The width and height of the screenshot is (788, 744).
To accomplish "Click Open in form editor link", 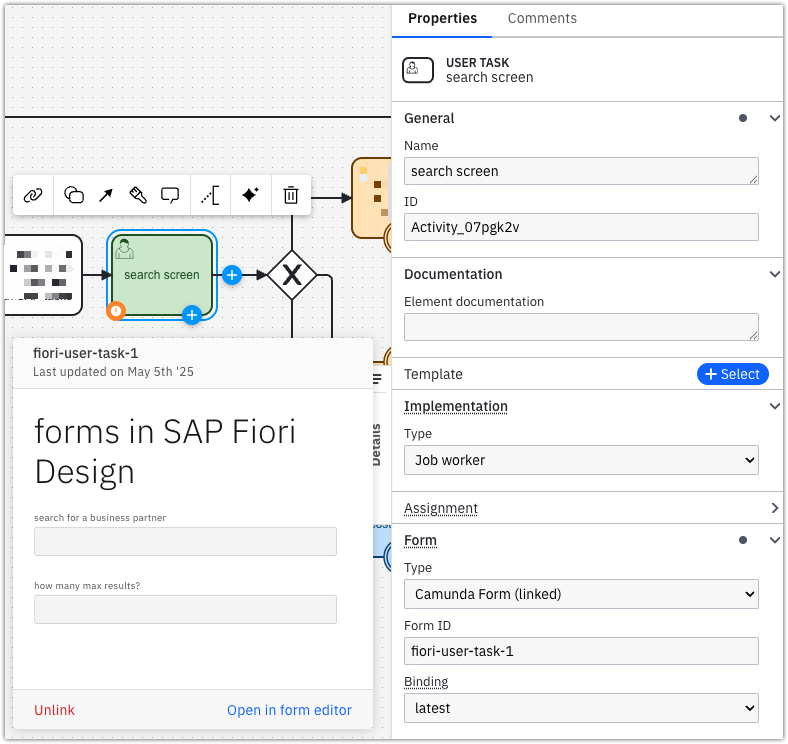I will click(289, 710).
